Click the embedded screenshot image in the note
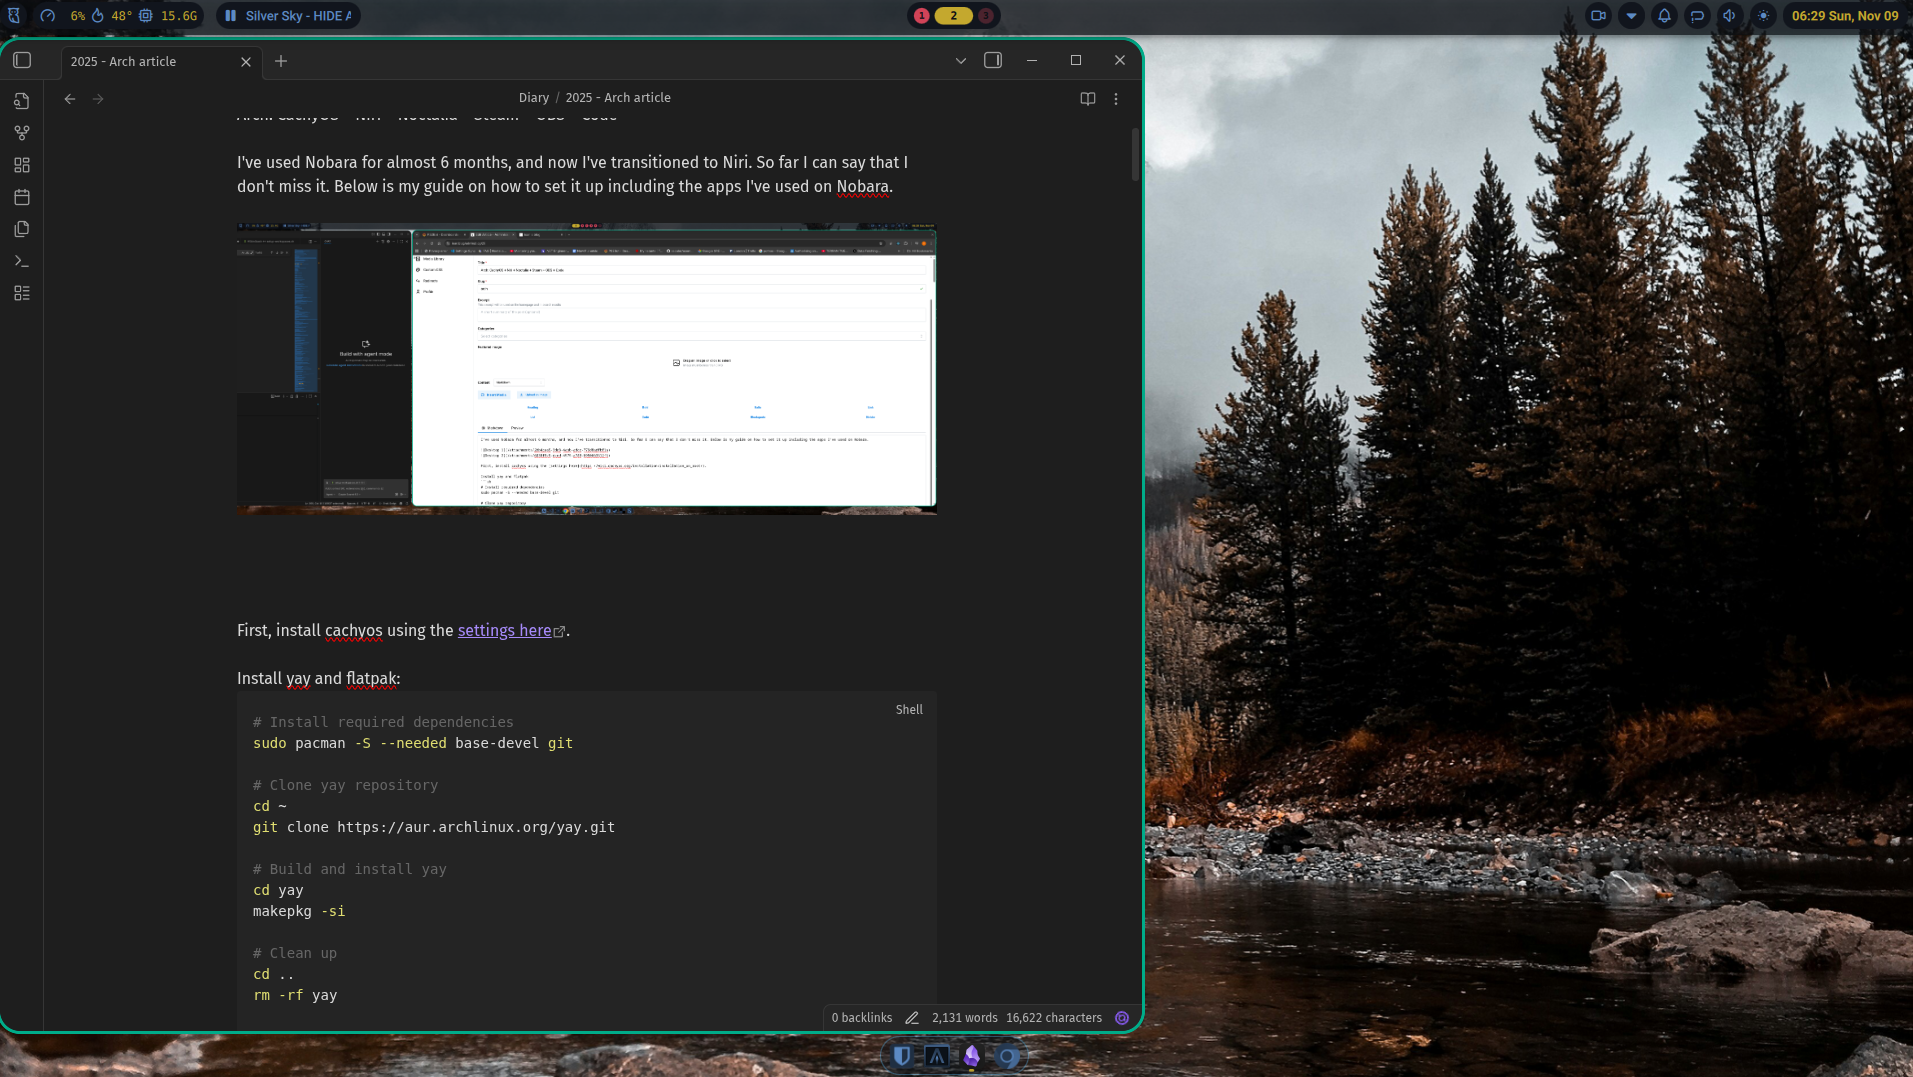Screen dimensions: 1913x1077 586,368
